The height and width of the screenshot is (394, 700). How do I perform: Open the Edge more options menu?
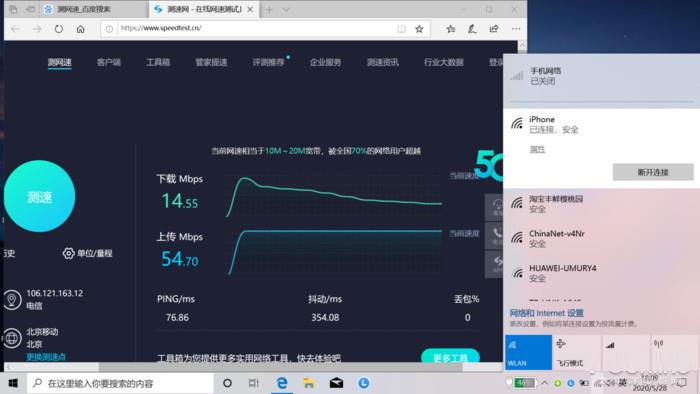516,29
